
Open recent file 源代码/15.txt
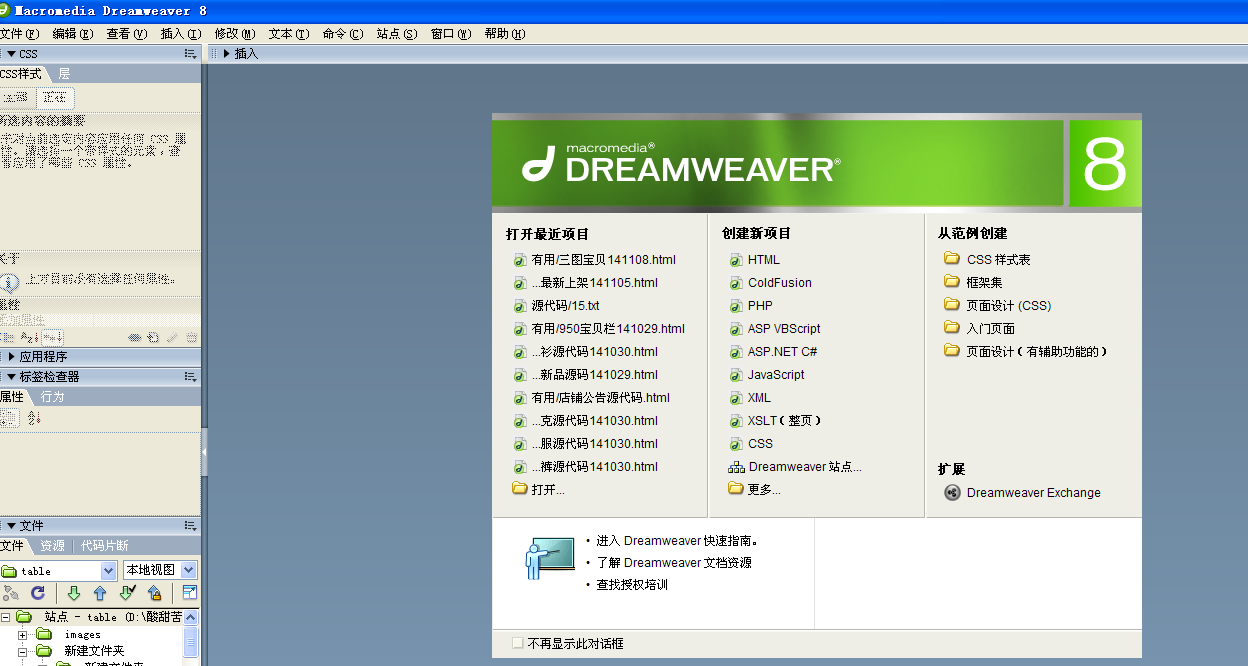(x=565, y=306)
